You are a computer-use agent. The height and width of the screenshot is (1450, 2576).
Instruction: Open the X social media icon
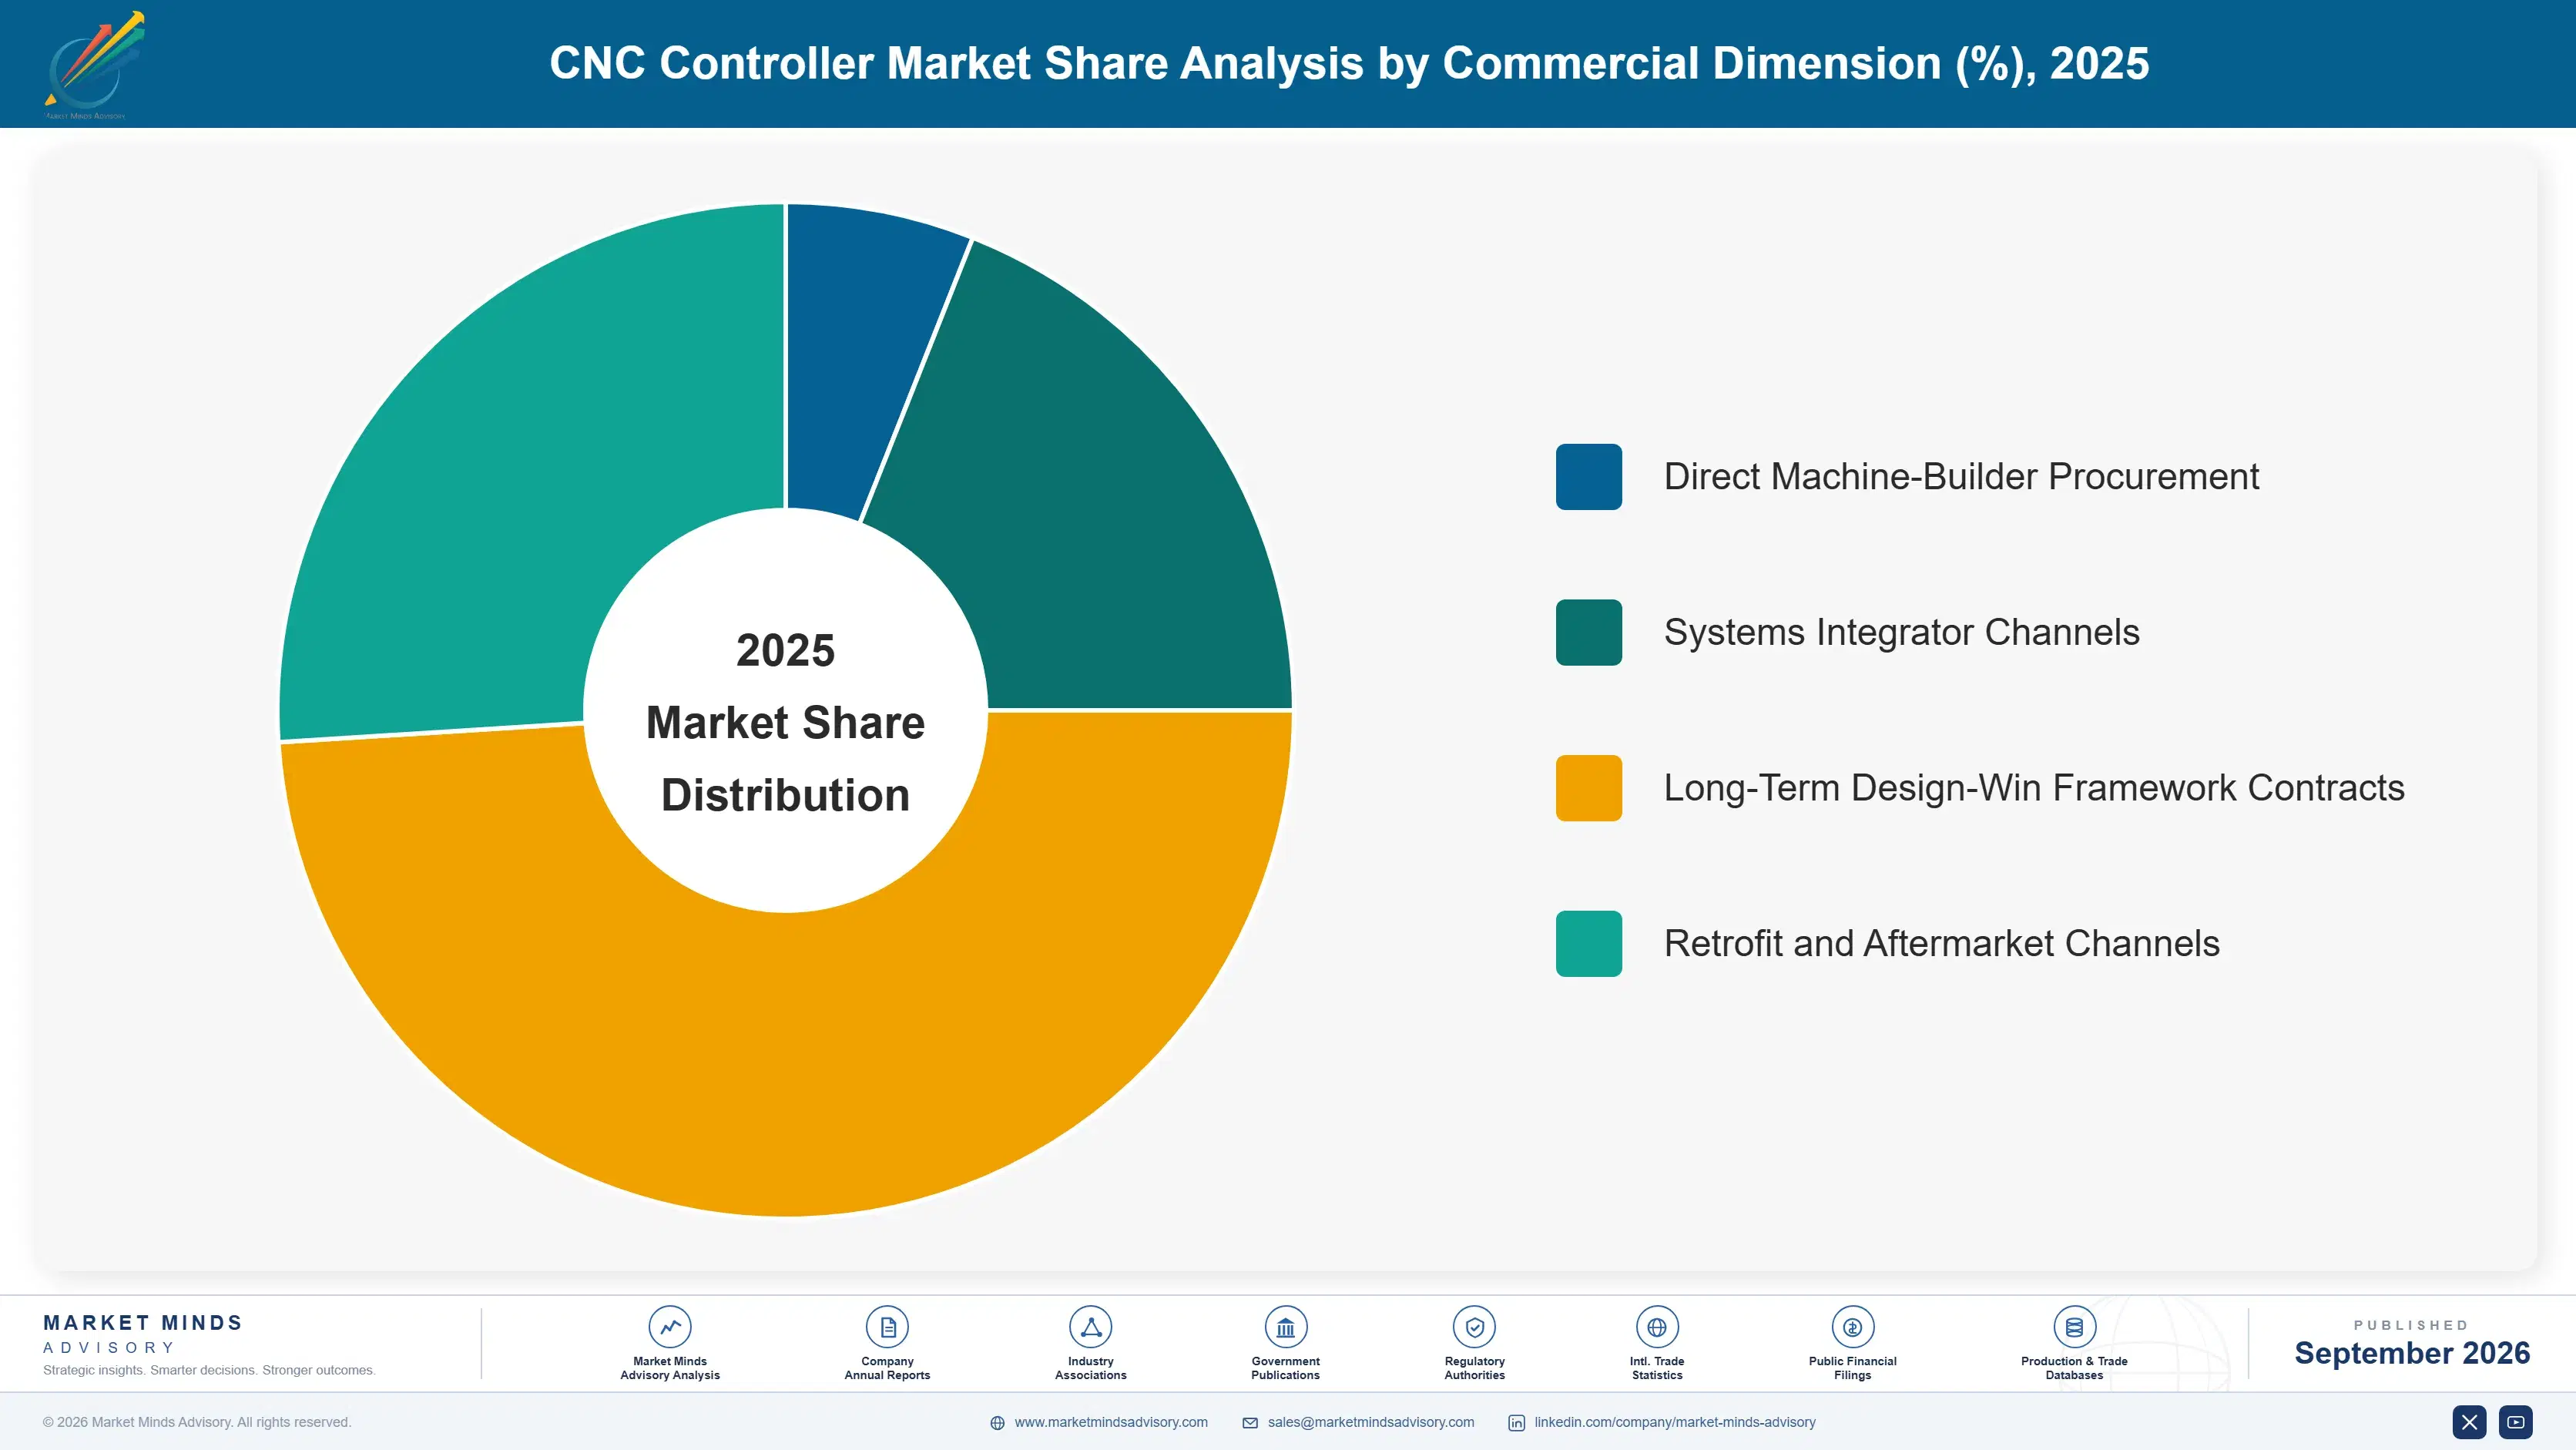click(x=2469, y=1422)
